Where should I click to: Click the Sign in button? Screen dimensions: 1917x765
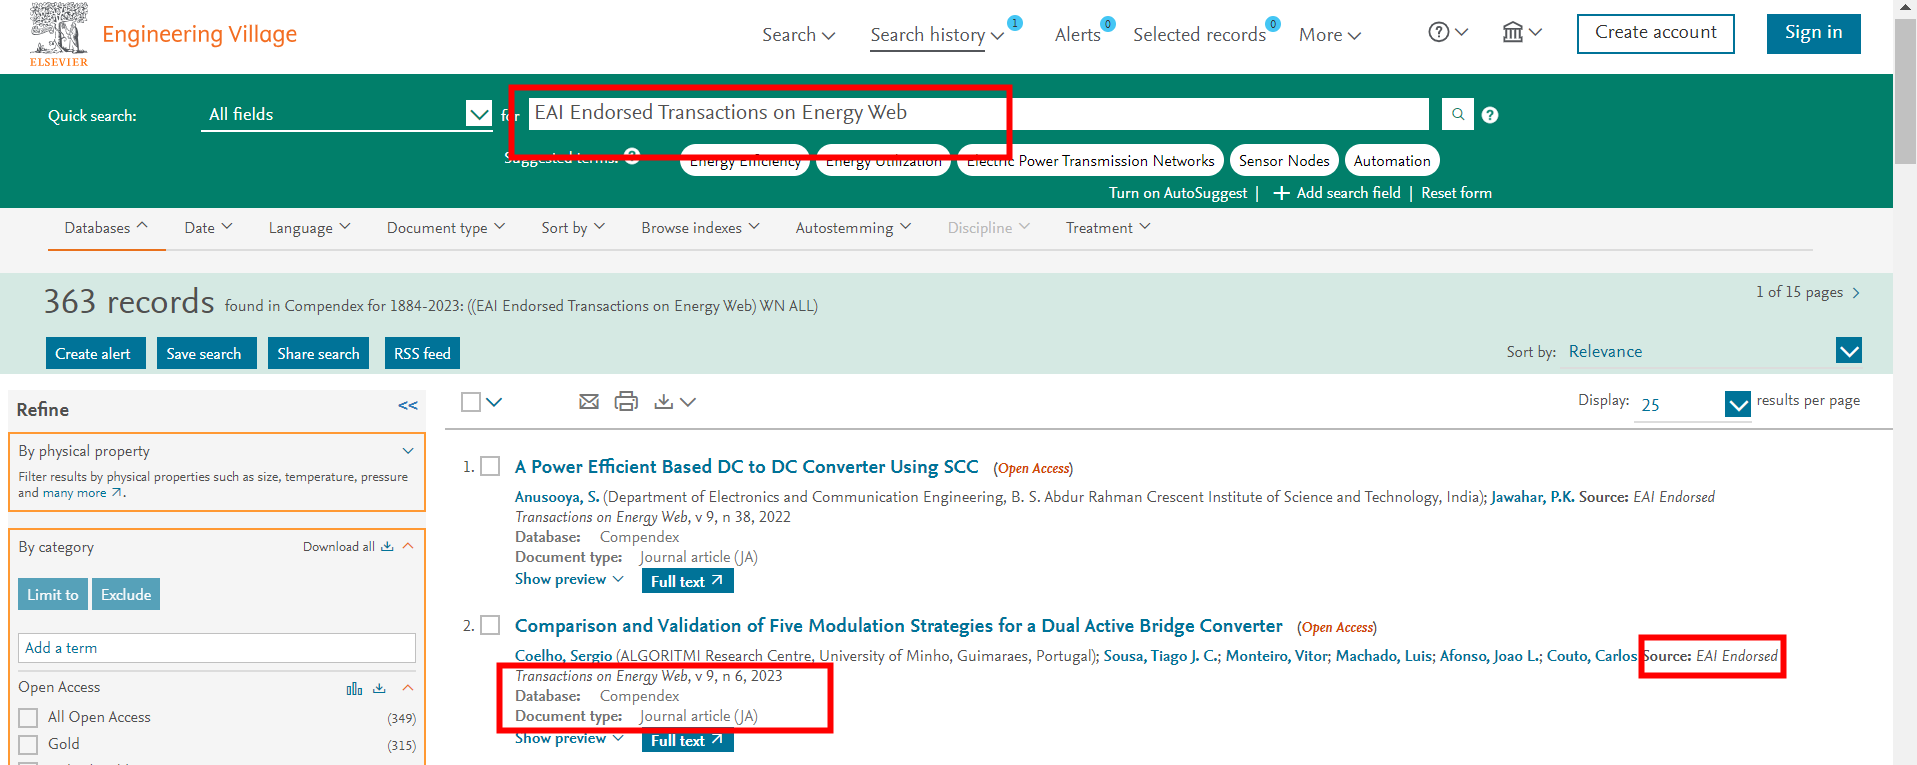point(1813,33)
